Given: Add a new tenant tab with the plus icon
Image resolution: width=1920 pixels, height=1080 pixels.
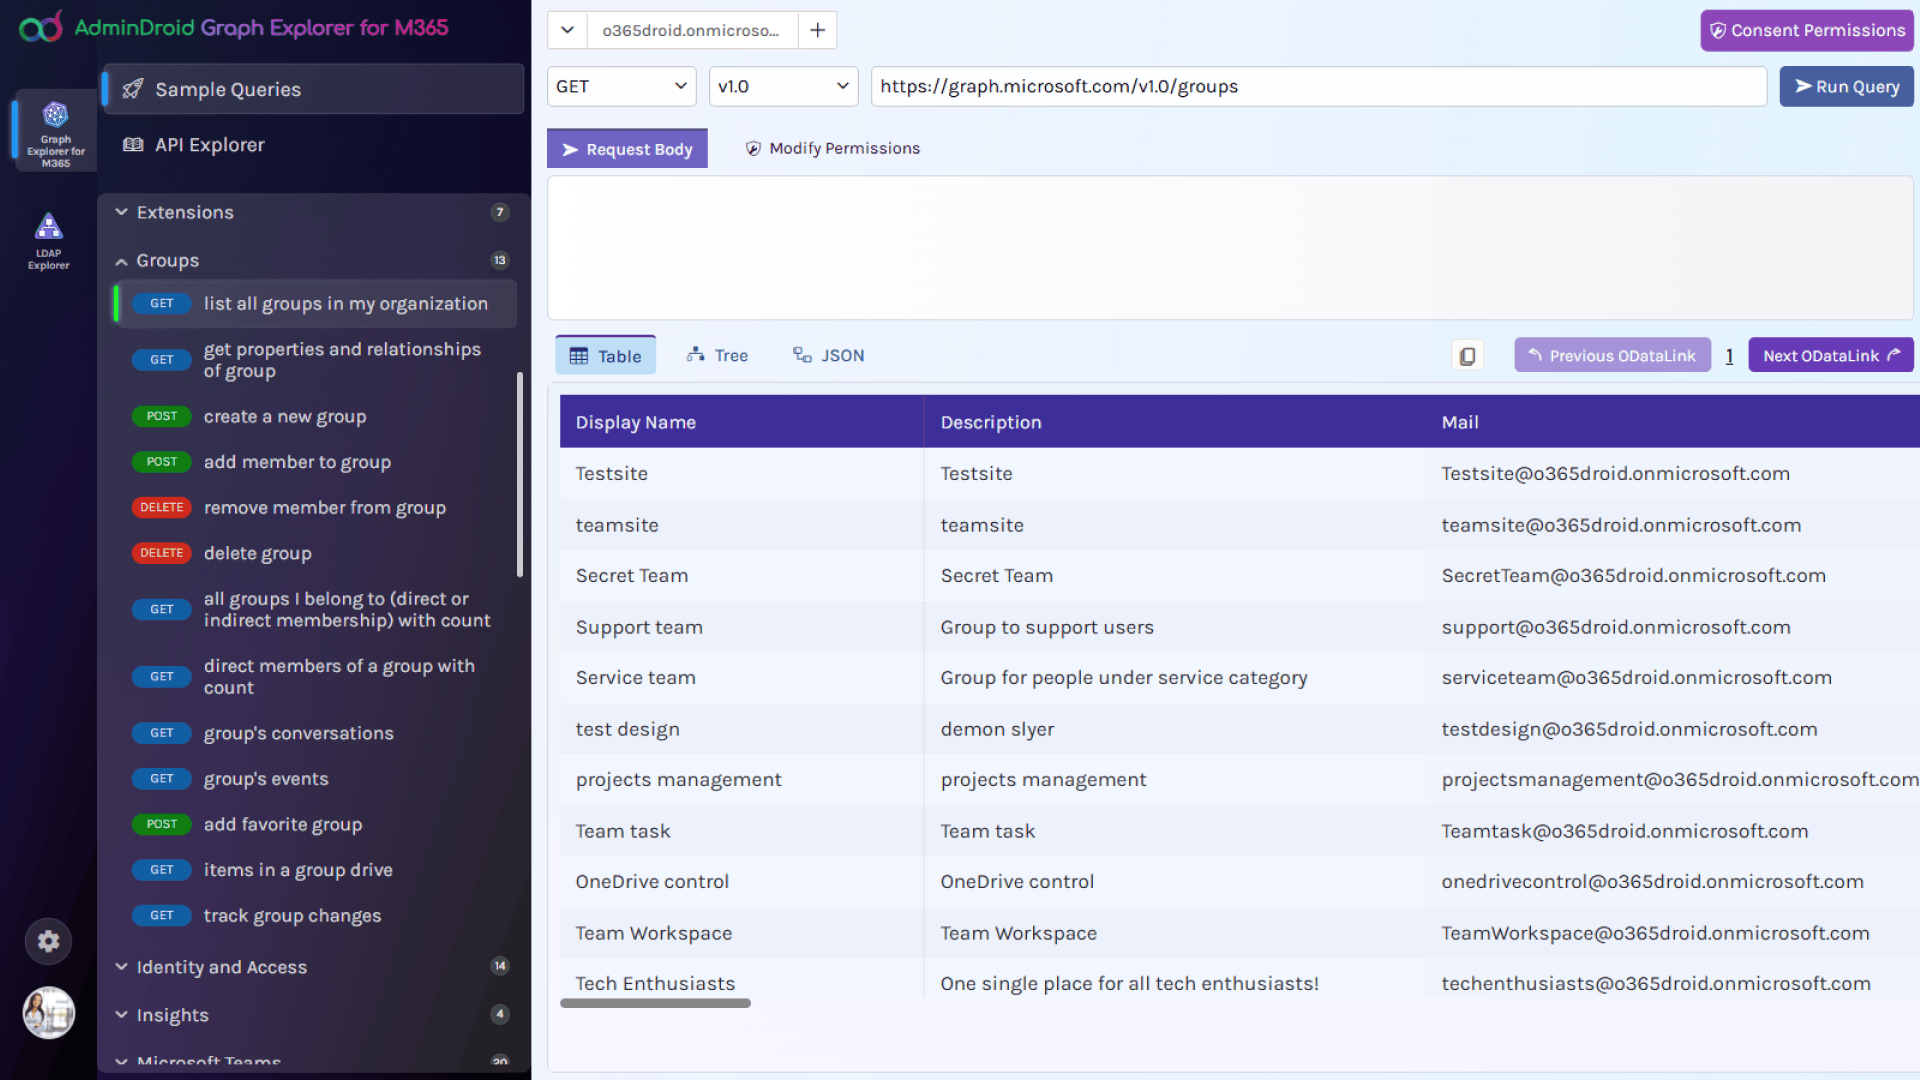Looking at the screenshot, I should click(817, 30).
